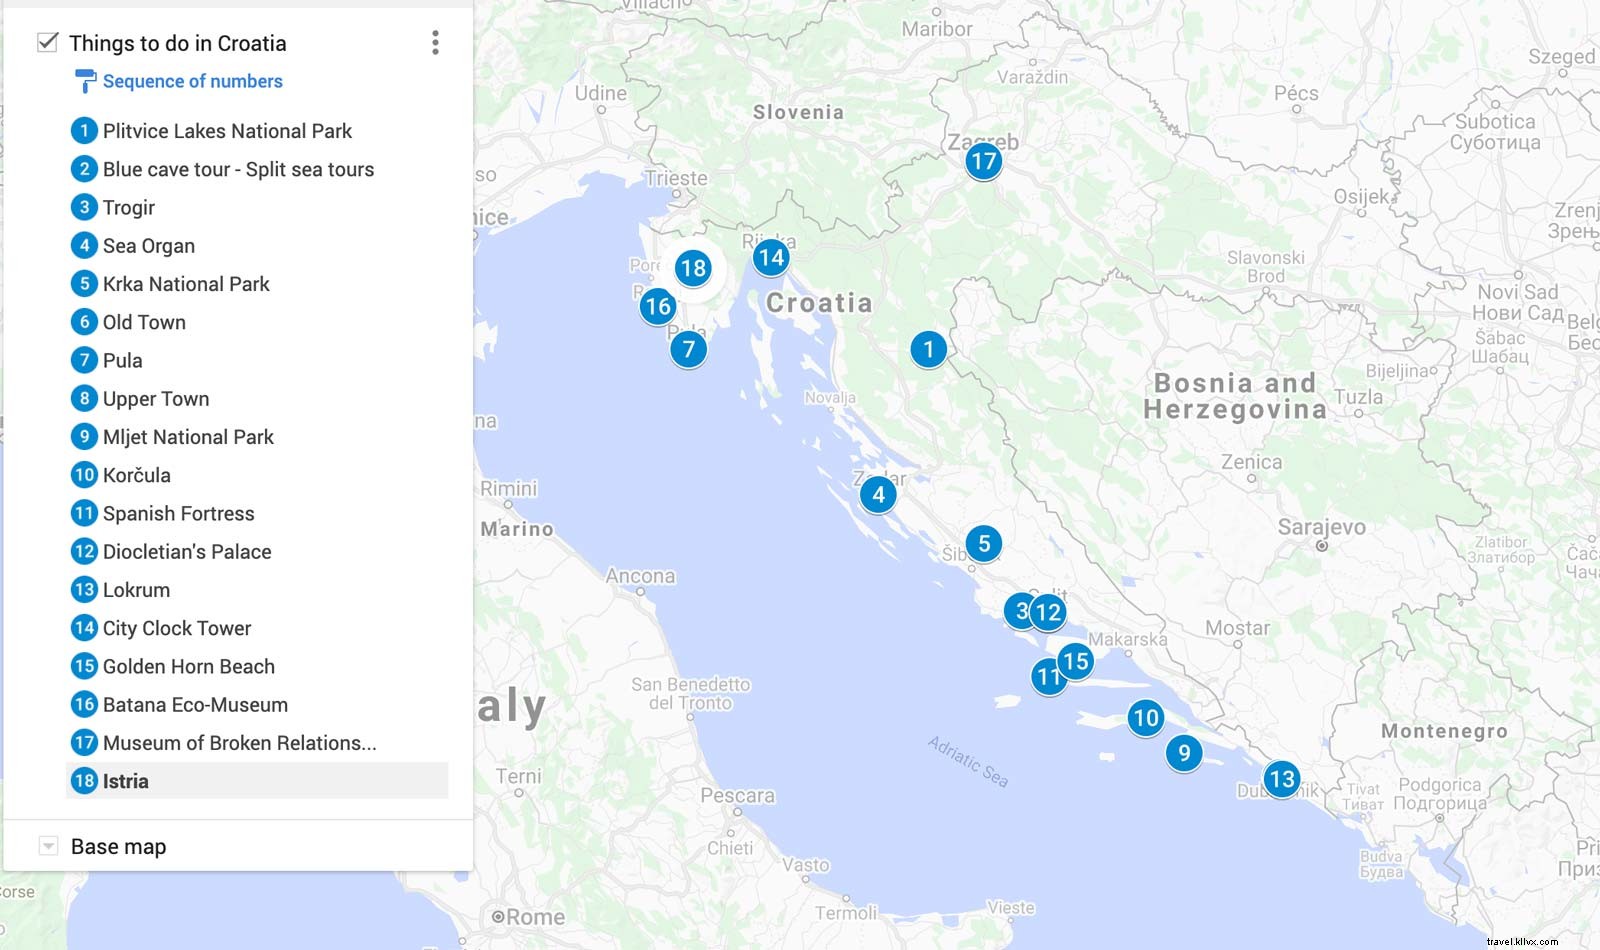Click marker 10 for Korčula island

click(1144, 718)
